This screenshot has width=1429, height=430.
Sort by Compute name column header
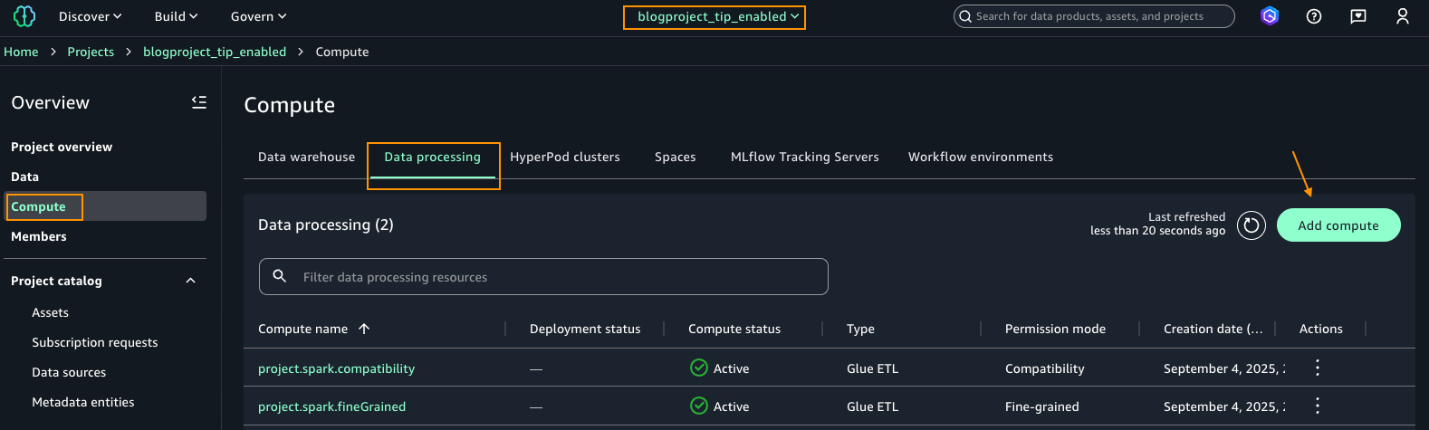pos(303,329)
